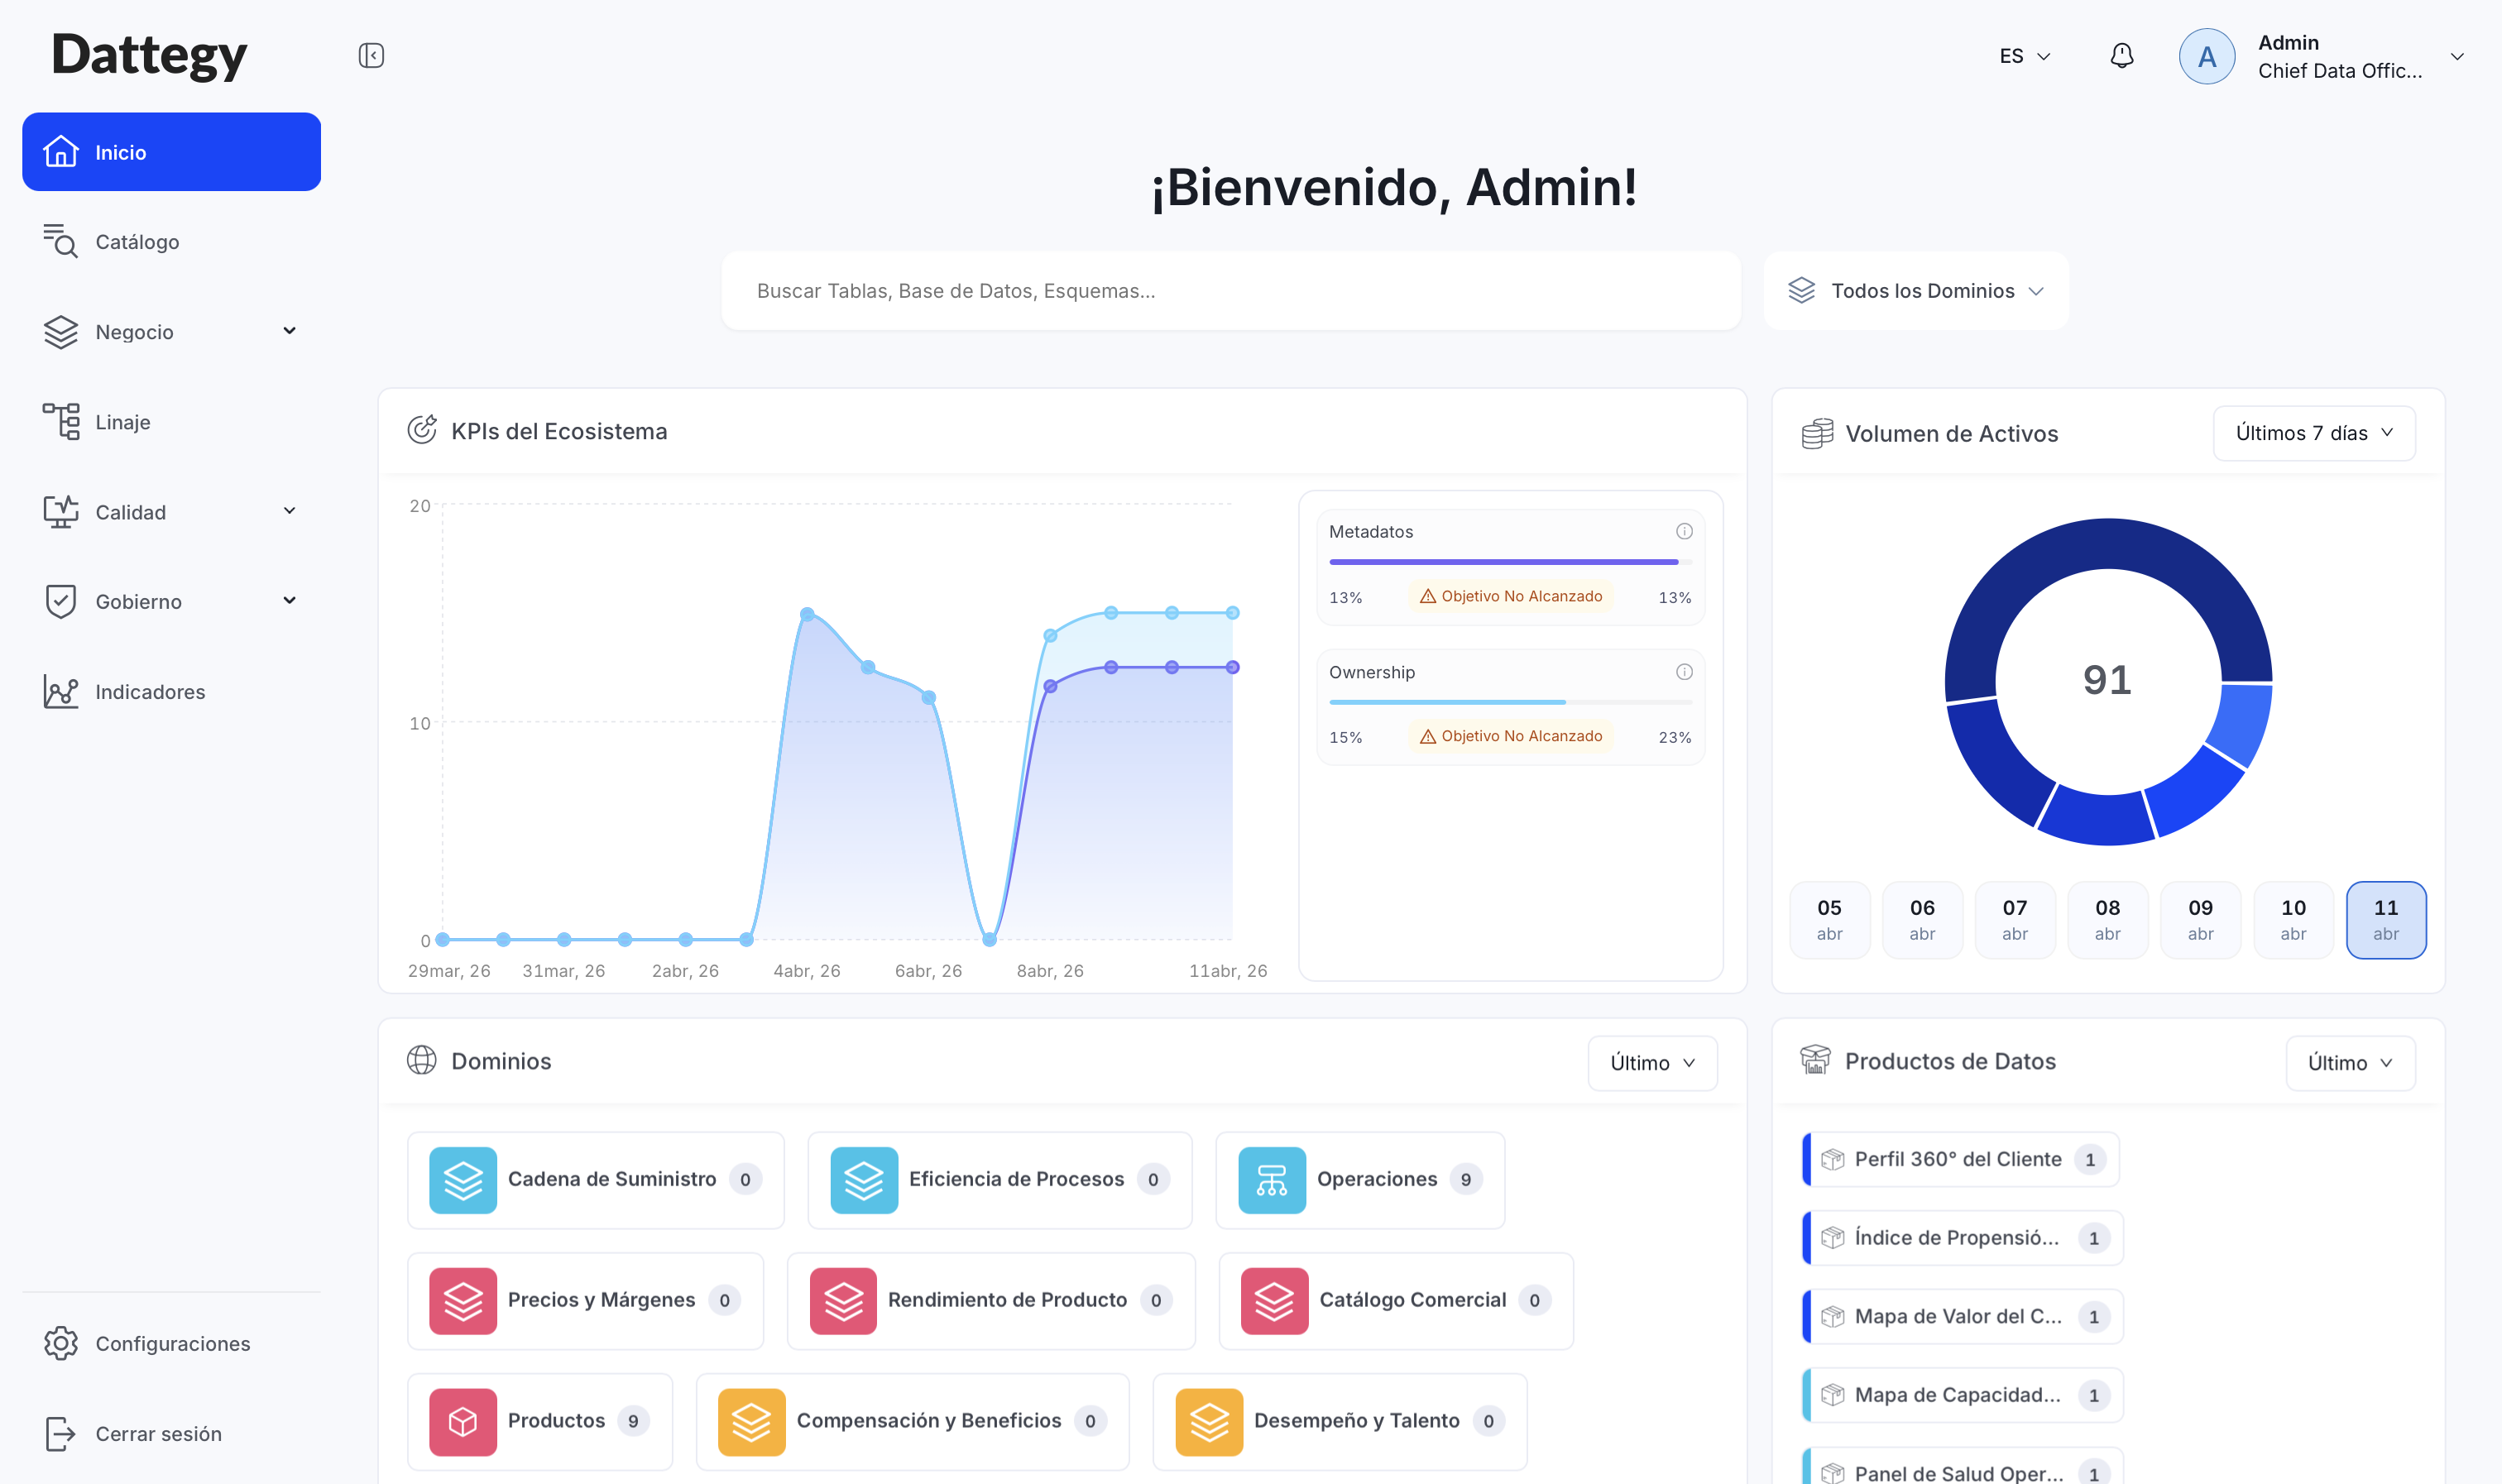Click the Indicadores icon in the sidebar
2502x1484 pixels.
click(x=60, y=691)
